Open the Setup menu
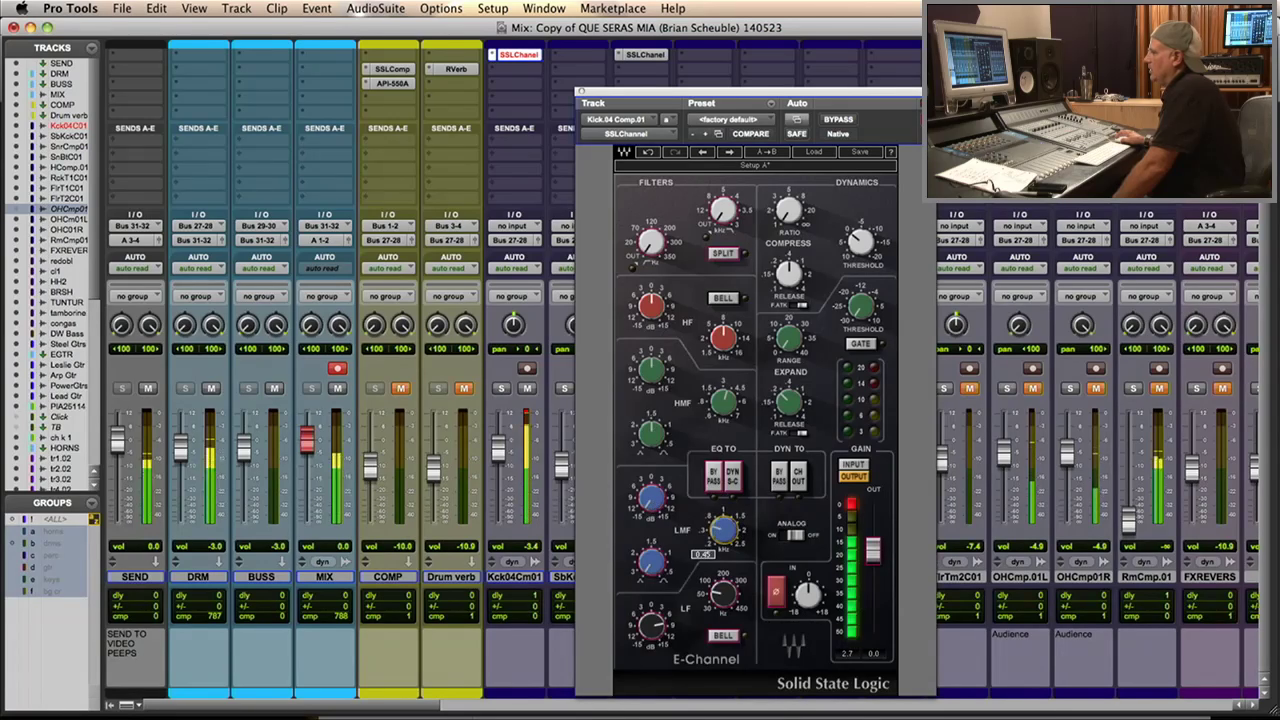 (492, 8)
